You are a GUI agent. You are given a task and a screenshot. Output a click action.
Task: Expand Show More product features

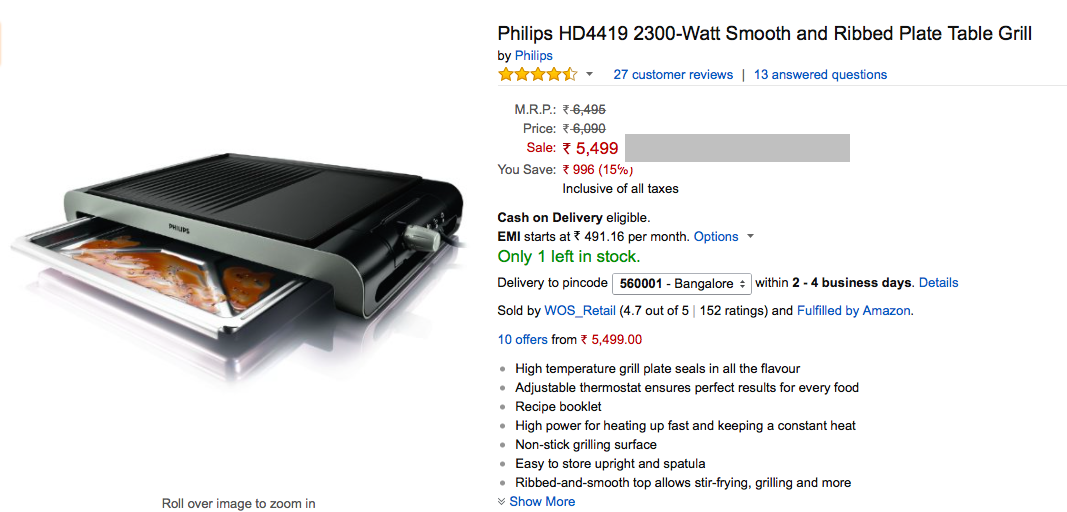point(541,502)
